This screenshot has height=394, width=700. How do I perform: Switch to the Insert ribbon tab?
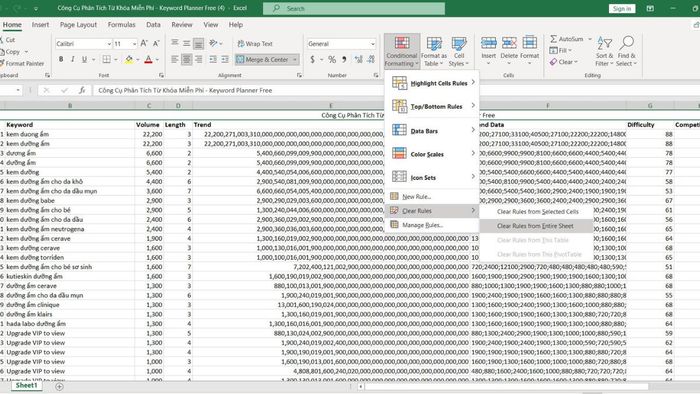(x=40, y=25)
